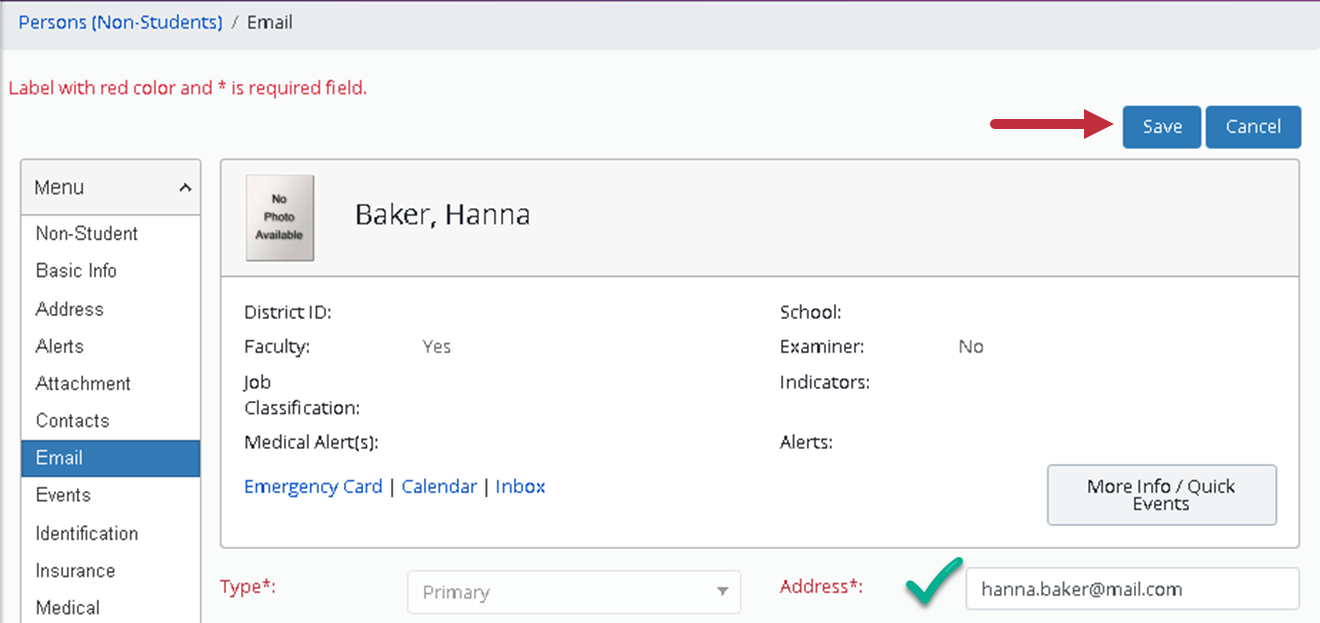Select Basic Info menu item
The image size is (1320, 623).
[76, 270]
